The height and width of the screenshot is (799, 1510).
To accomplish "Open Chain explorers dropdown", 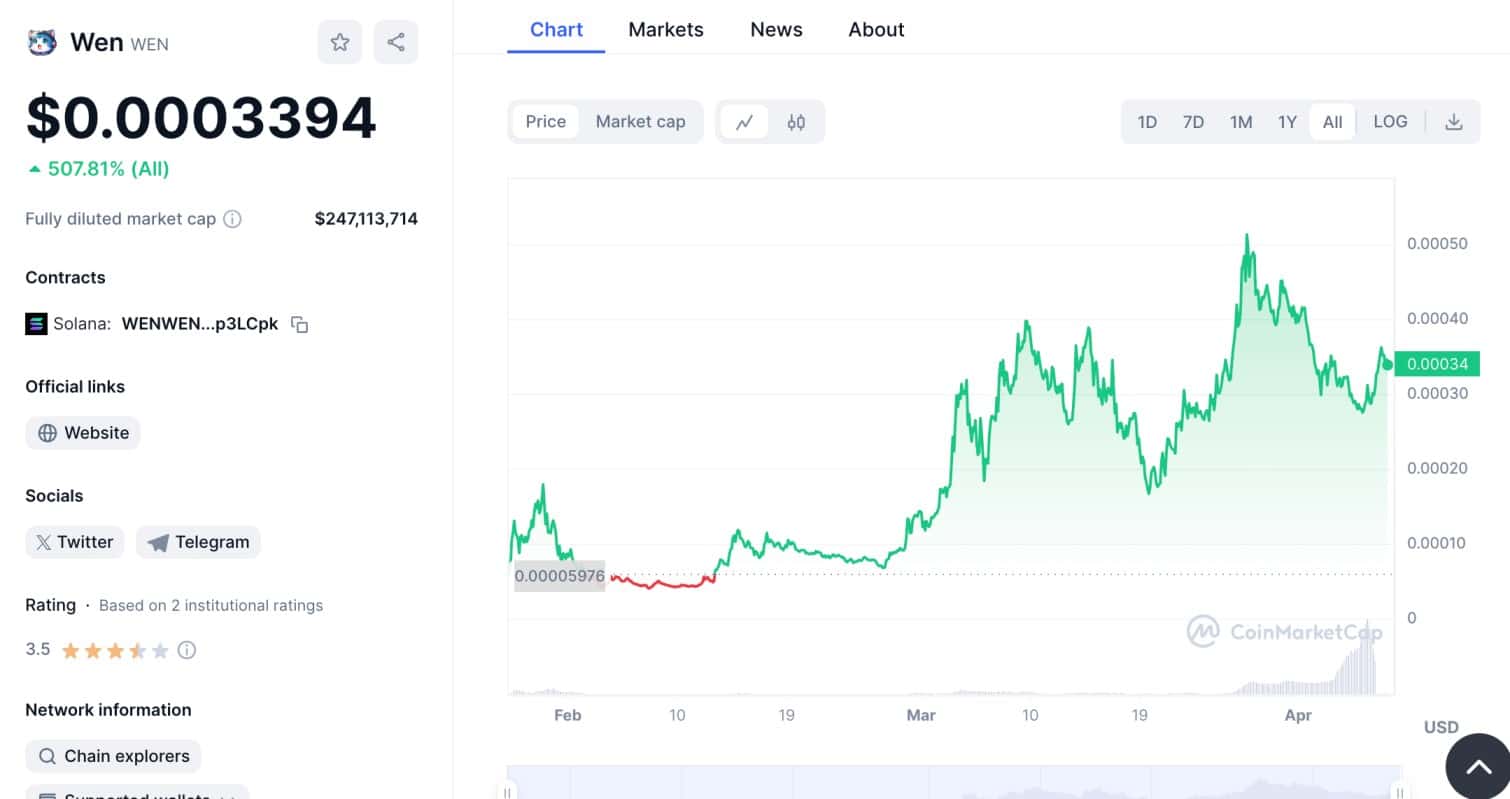I will pyautogui.click(x=113, y=756).
